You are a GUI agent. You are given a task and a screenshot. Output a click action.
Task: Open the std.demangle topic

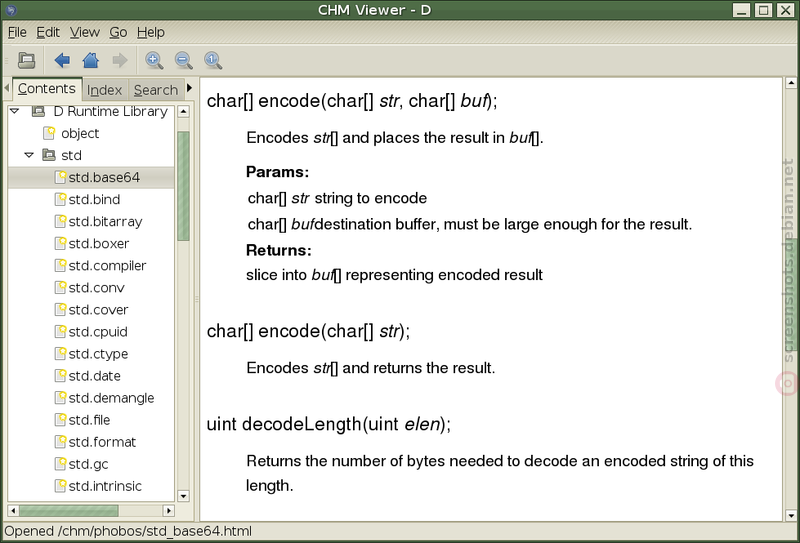(x=111, y=398)
